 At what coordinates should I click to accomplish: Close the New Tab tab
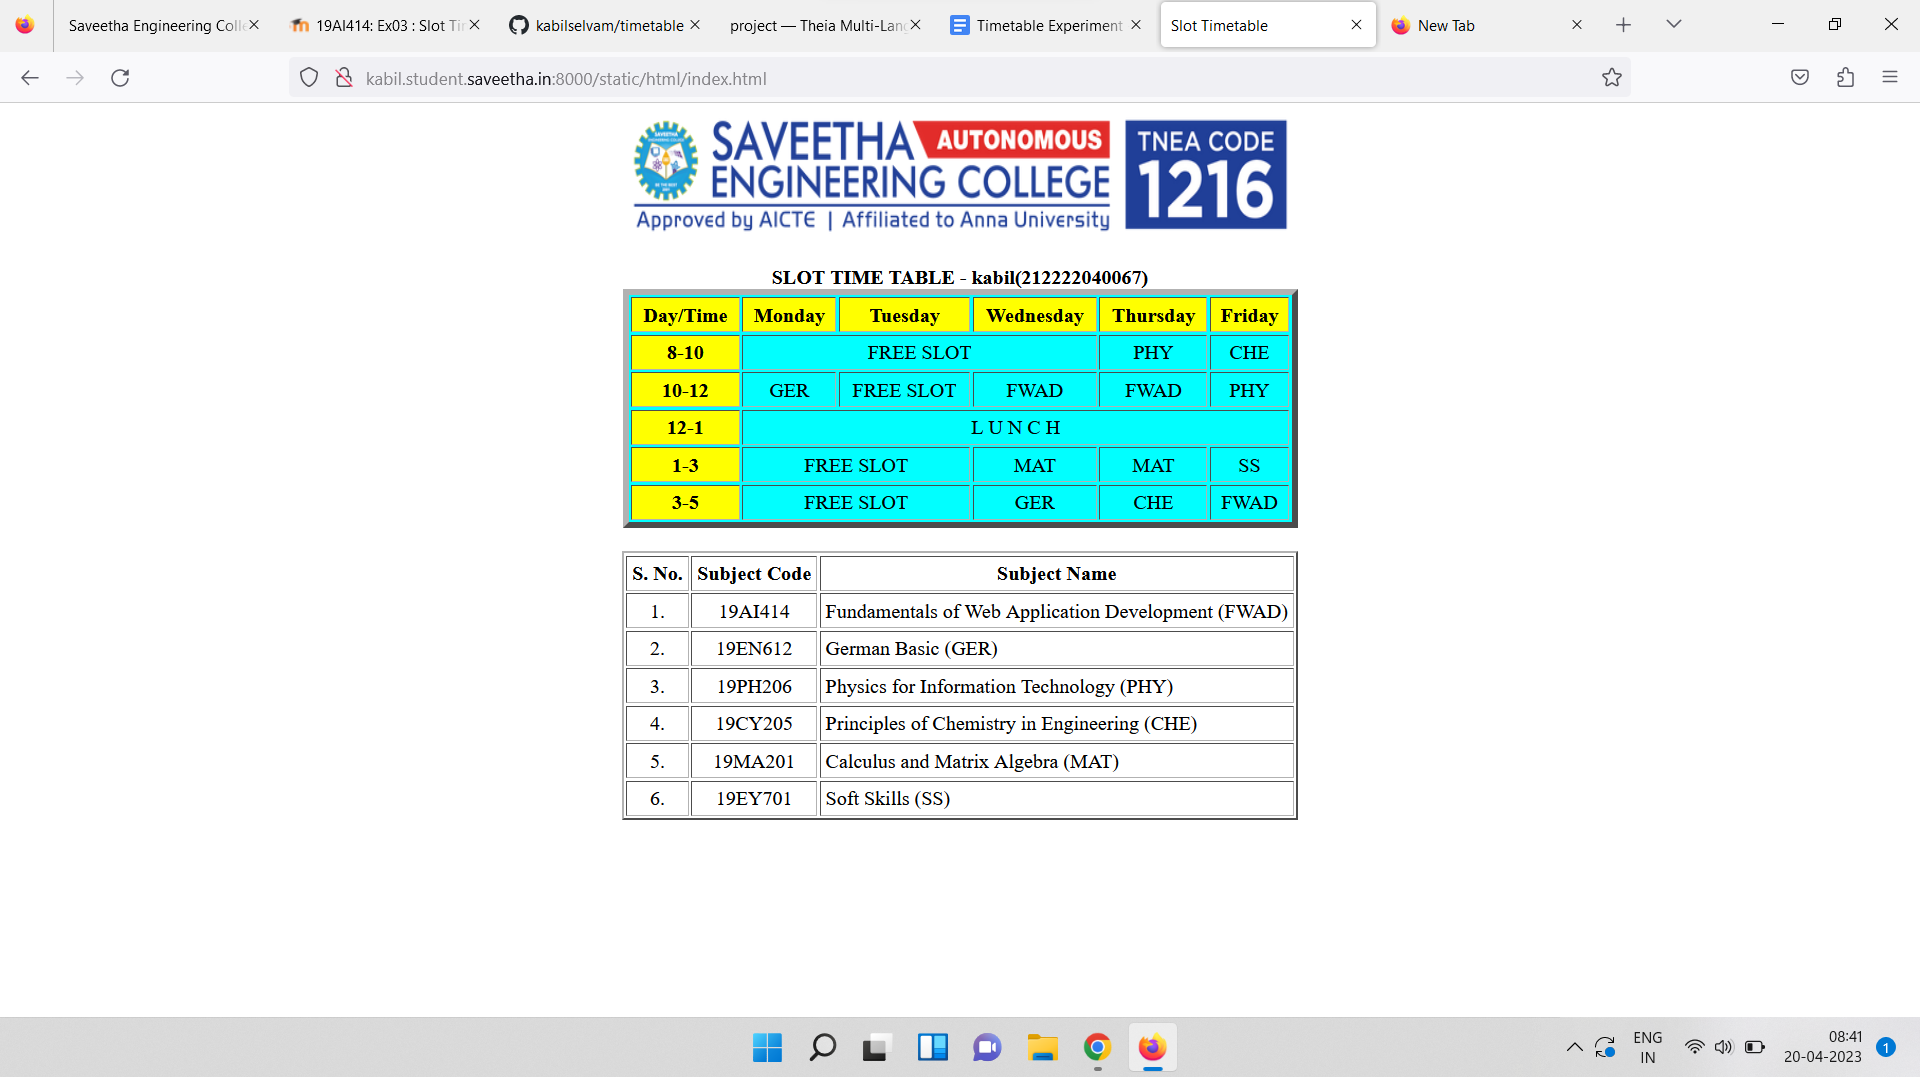coord(1577,25)
